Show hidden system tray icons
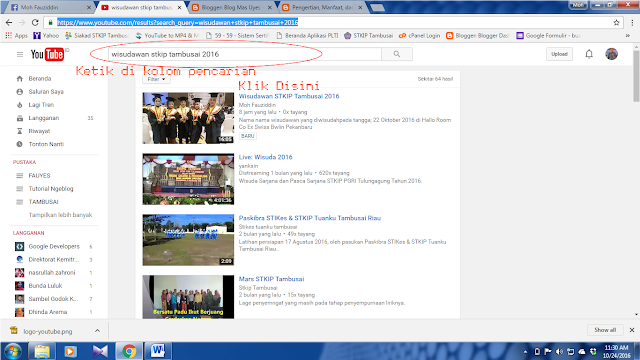 tap(525, 351)
